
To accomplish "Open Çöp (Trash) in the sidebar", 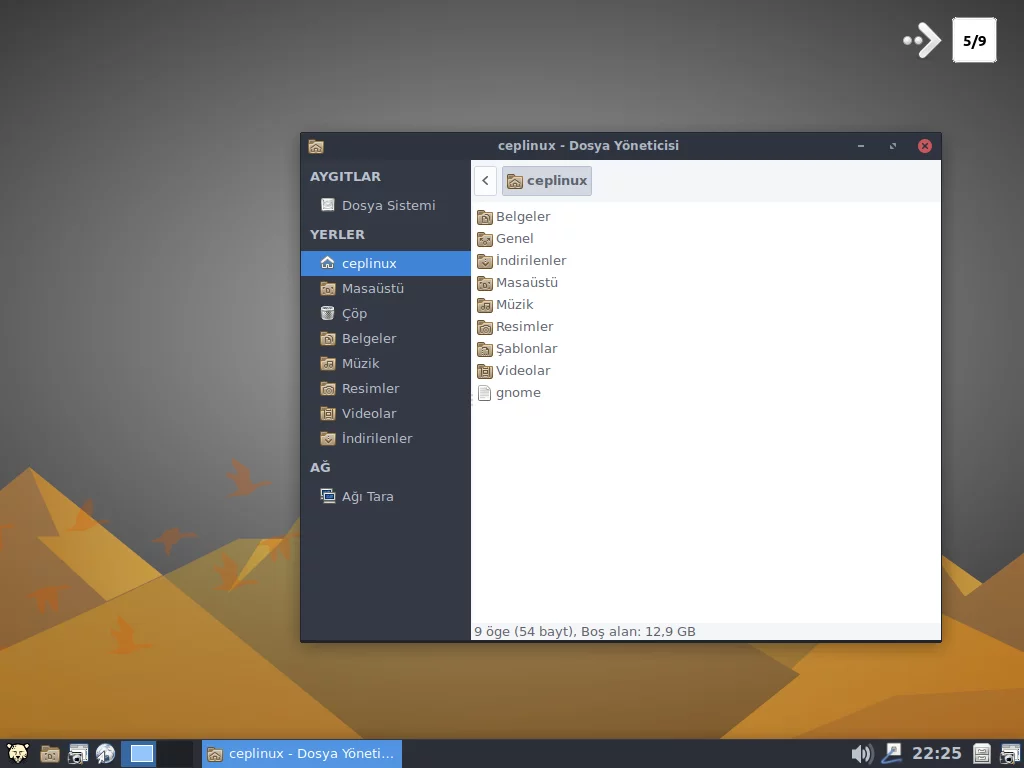I will point(356,313).
